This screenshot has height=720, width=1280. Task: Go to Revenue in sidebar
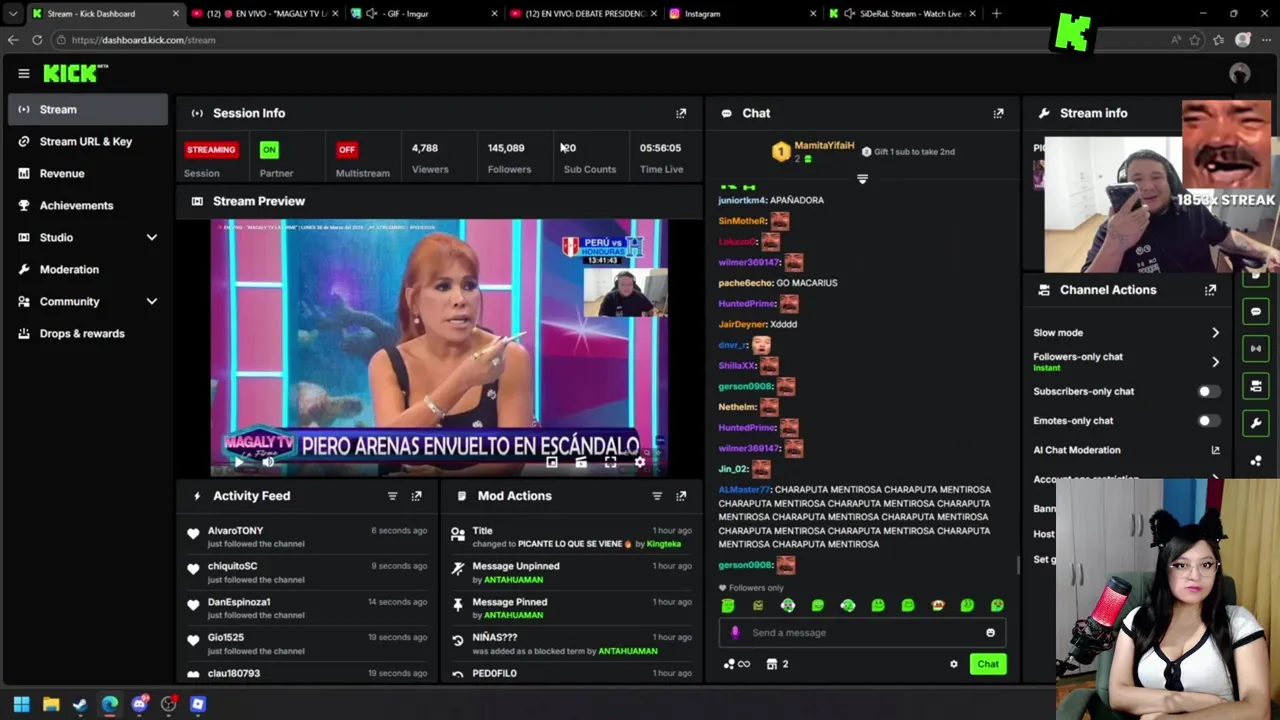[88, 174]
